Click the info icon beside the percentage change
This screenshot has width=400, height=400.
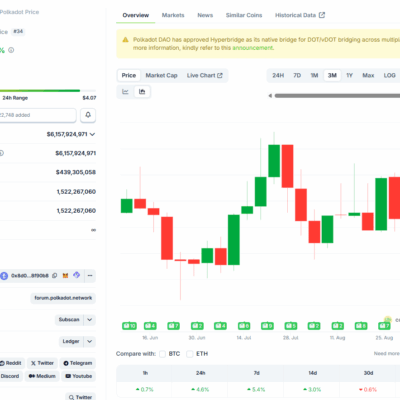(11, 50)
